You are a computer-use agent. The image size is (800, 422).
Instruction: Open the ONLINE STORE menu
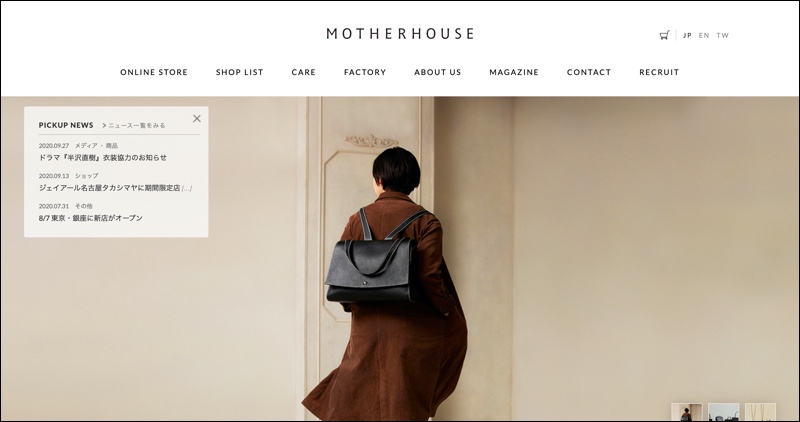coord(154,72)
